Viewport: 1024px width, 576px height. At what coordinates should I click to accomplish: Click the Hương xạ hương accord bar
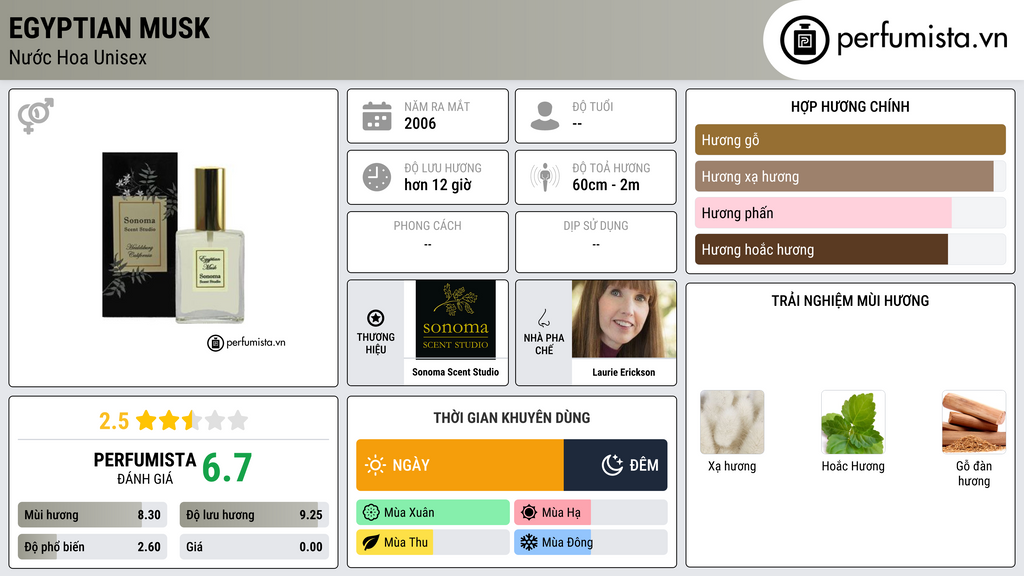pyautogui.click(x=850, y=176)
